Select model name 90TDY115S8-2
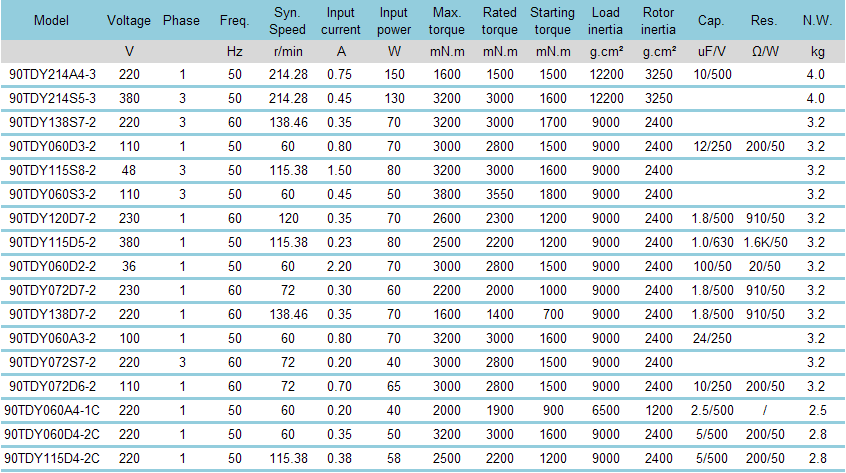The image size is (846, 473). [52, 170]
